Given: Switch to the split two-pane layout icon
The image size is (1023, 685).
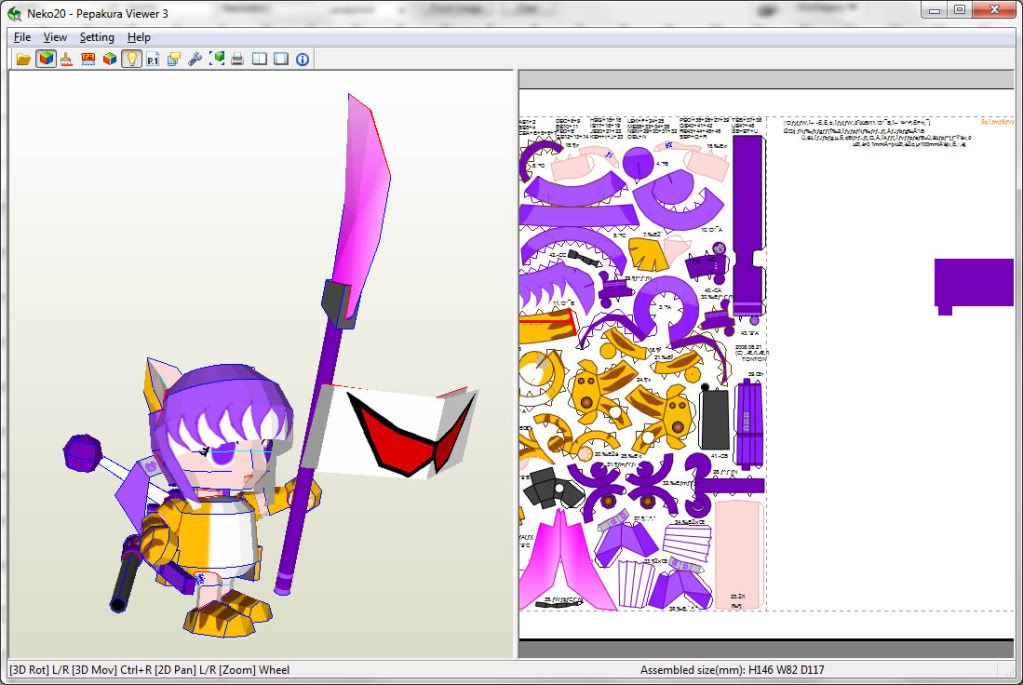Looking at the screenshot, I should 260,59.
